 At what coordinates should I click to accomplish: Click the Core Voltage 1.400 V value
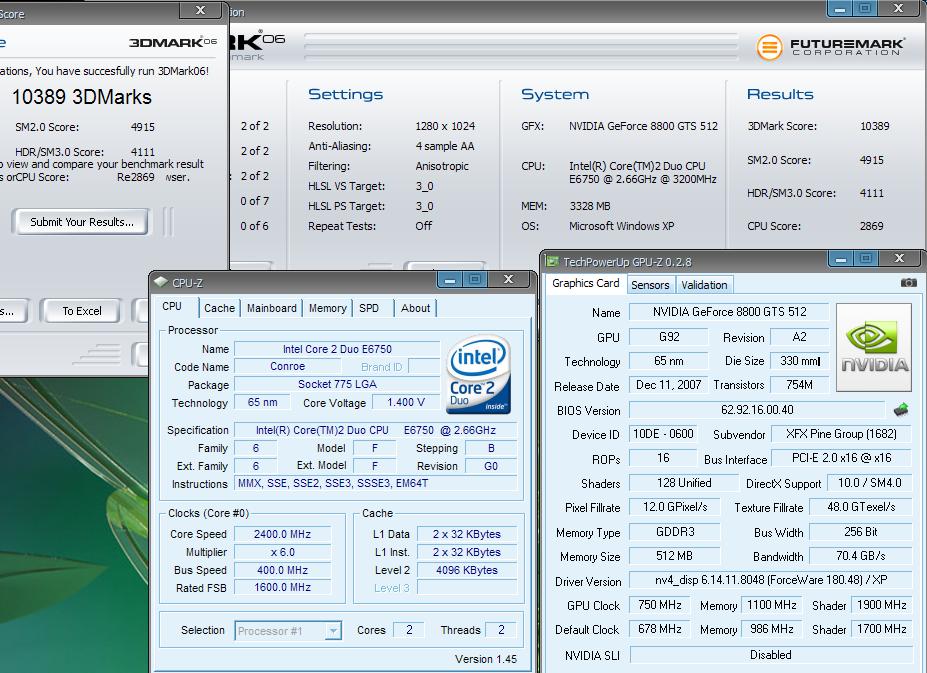tap(406, 402)
